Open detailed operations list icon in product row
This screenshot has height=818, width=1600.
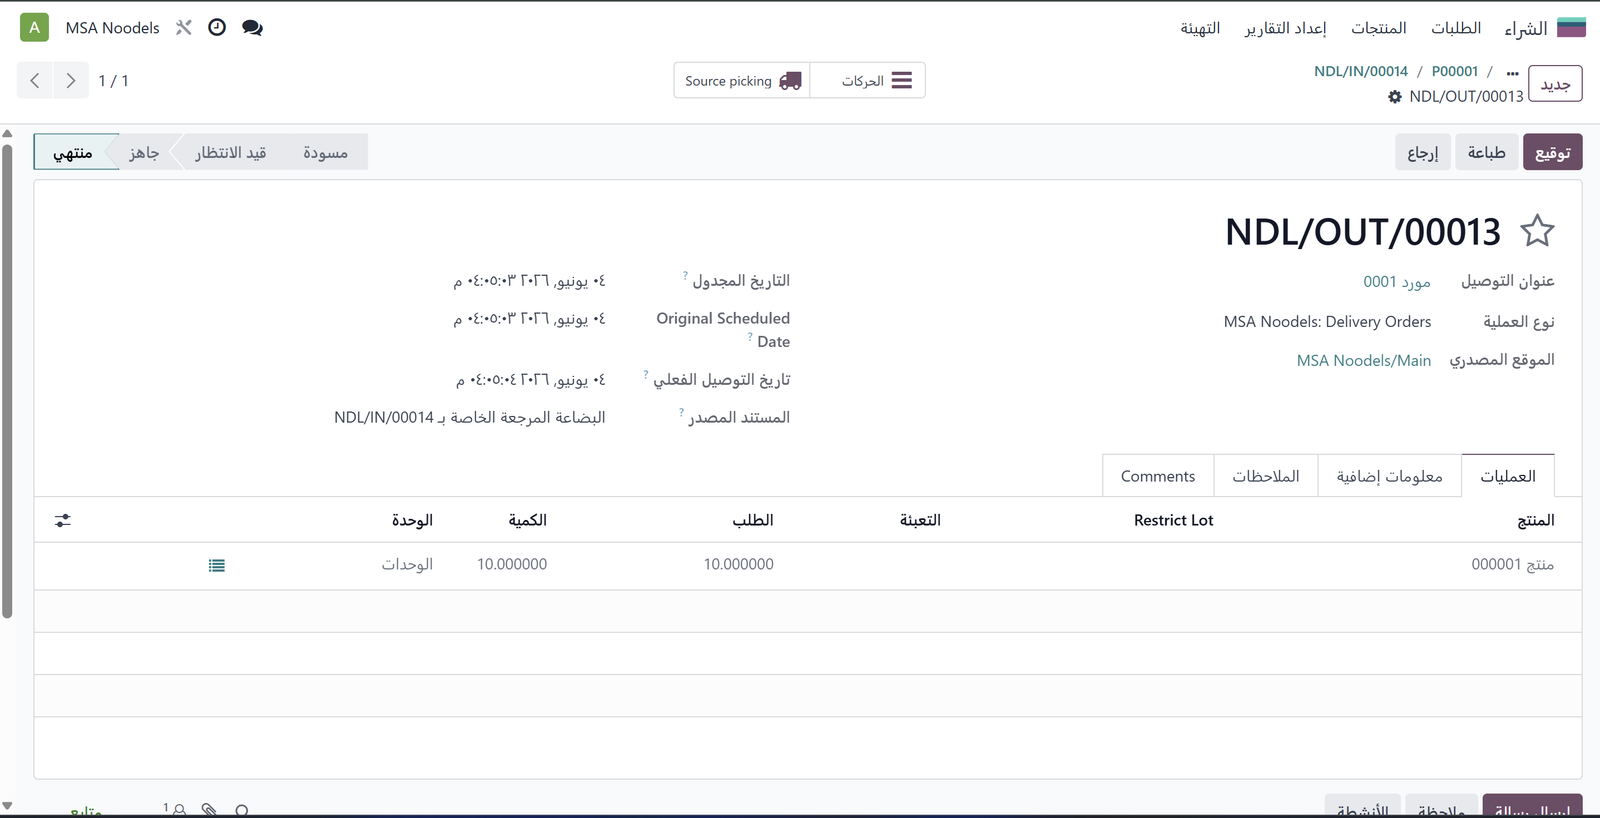217,566
